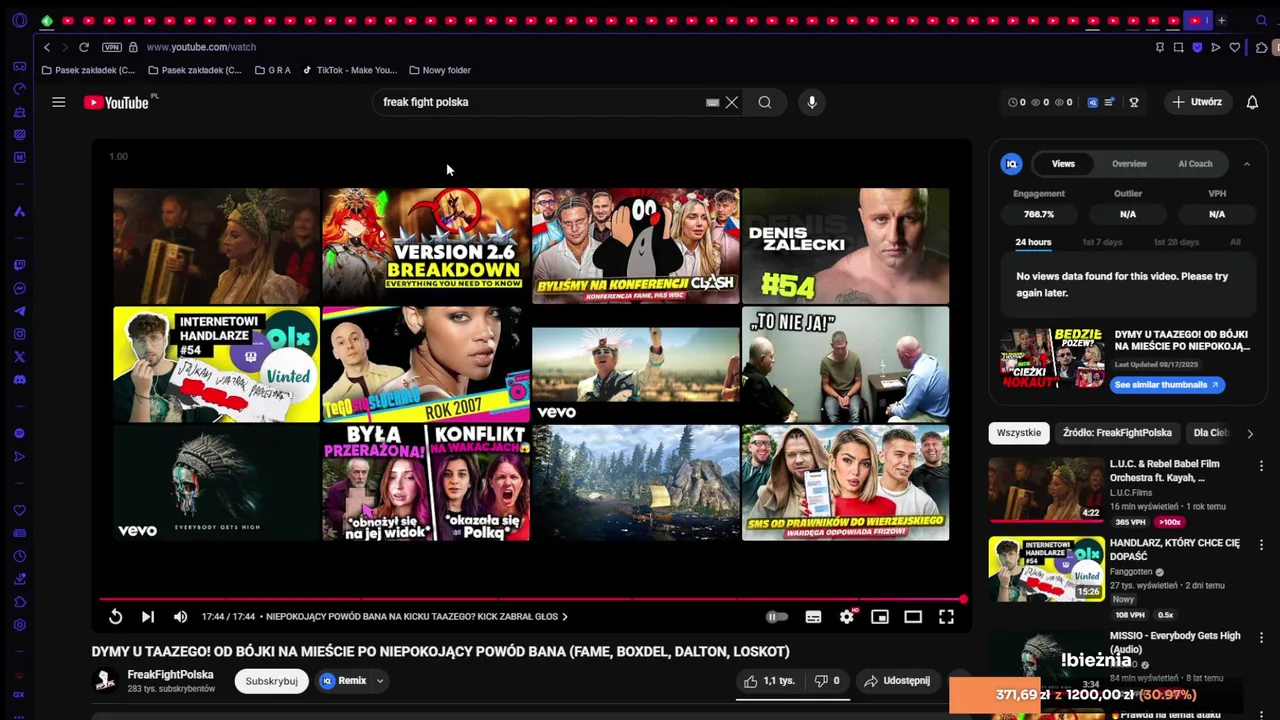
Task: Open options menu for L.U.C. & Rebel Babel video
Action: [1261, 465]
